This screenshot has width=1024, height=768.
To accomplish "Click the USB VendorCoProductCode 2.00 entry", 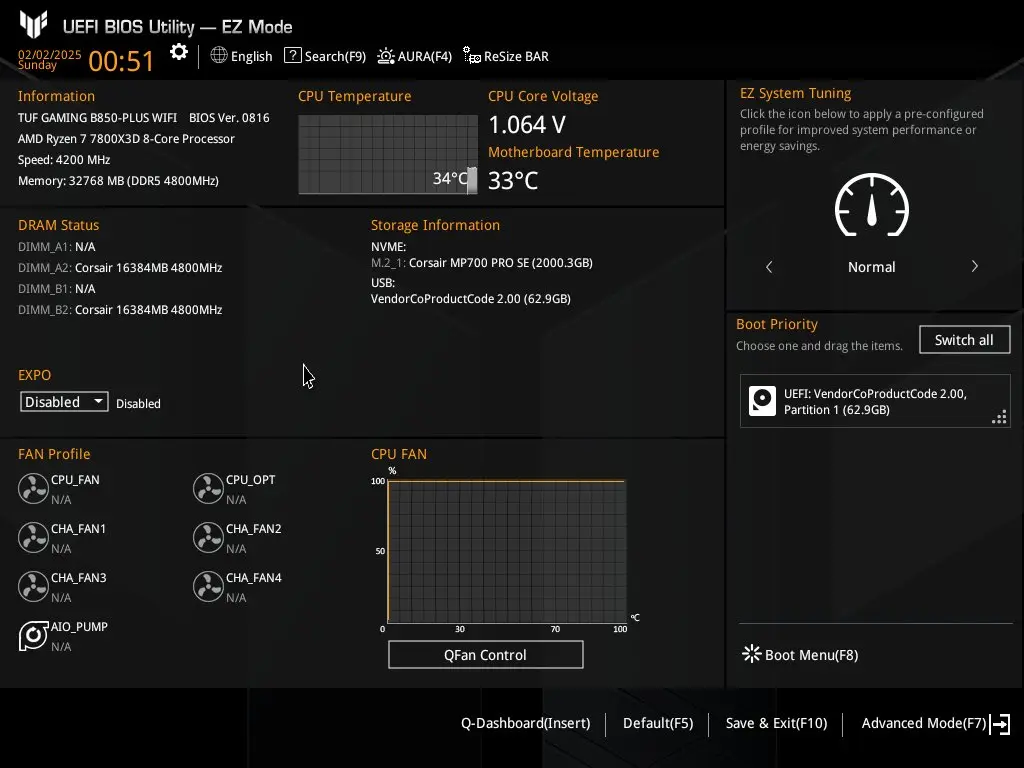I will (x=471, y=298).
